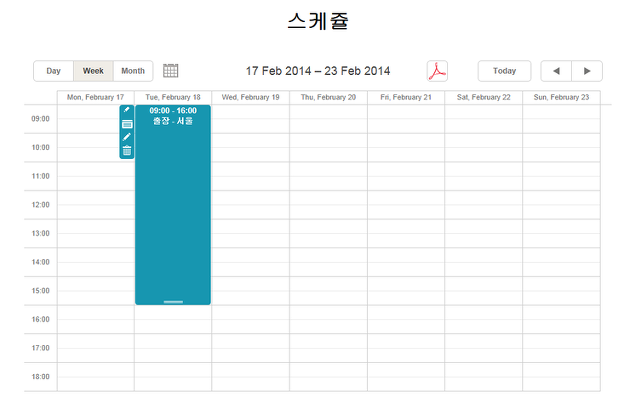This screenshot has height=415, width=630.
Task: Go to the previous week arrow
Action: (556, 71)
